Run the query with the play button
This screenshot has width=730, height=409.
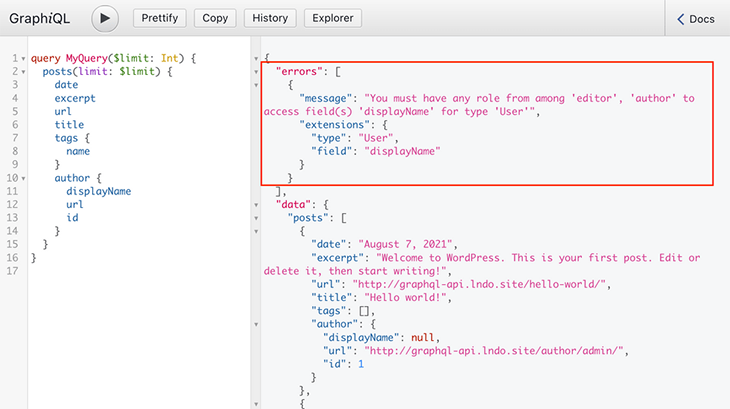coord(105,19)
